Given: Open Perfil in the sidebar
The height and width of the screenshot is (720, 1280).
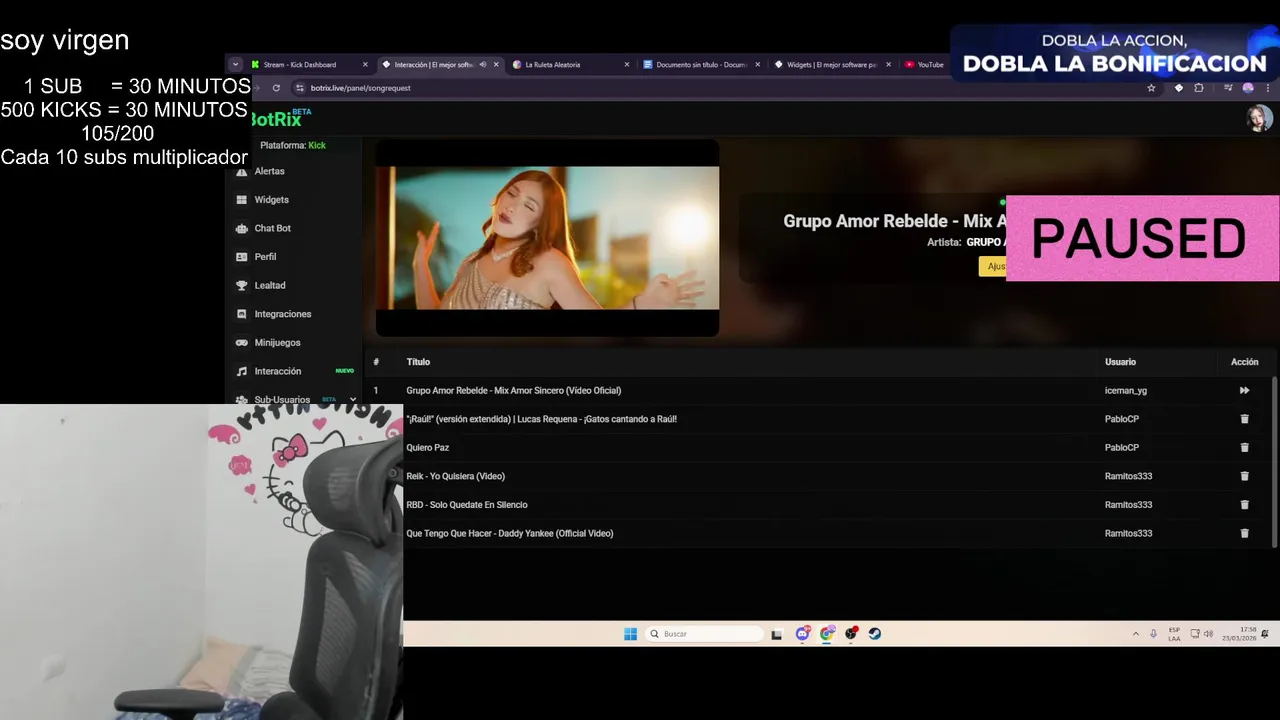Looking at the screenshot, I should [x=265, y=257].
